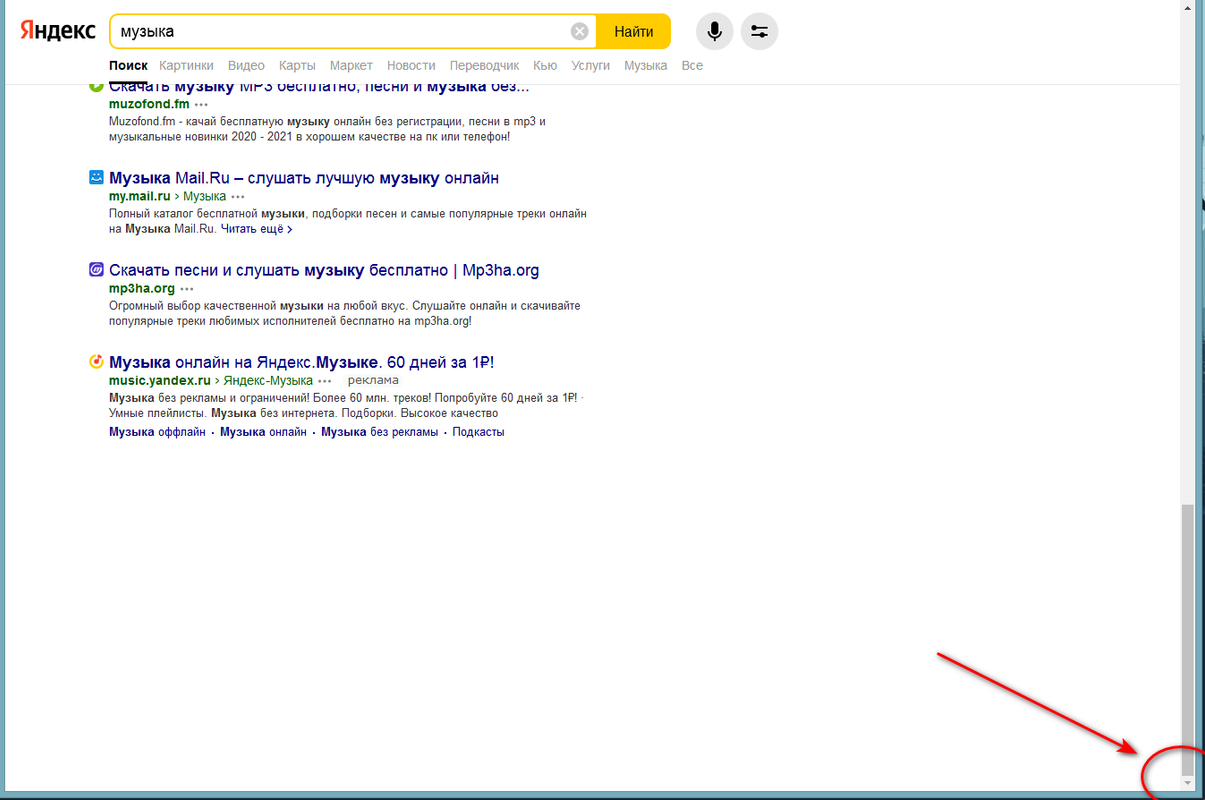Image resolution: width=1205 pixels, height=800 pixels.
Task: Open the Переводчик tab
Action: (485, 66)
